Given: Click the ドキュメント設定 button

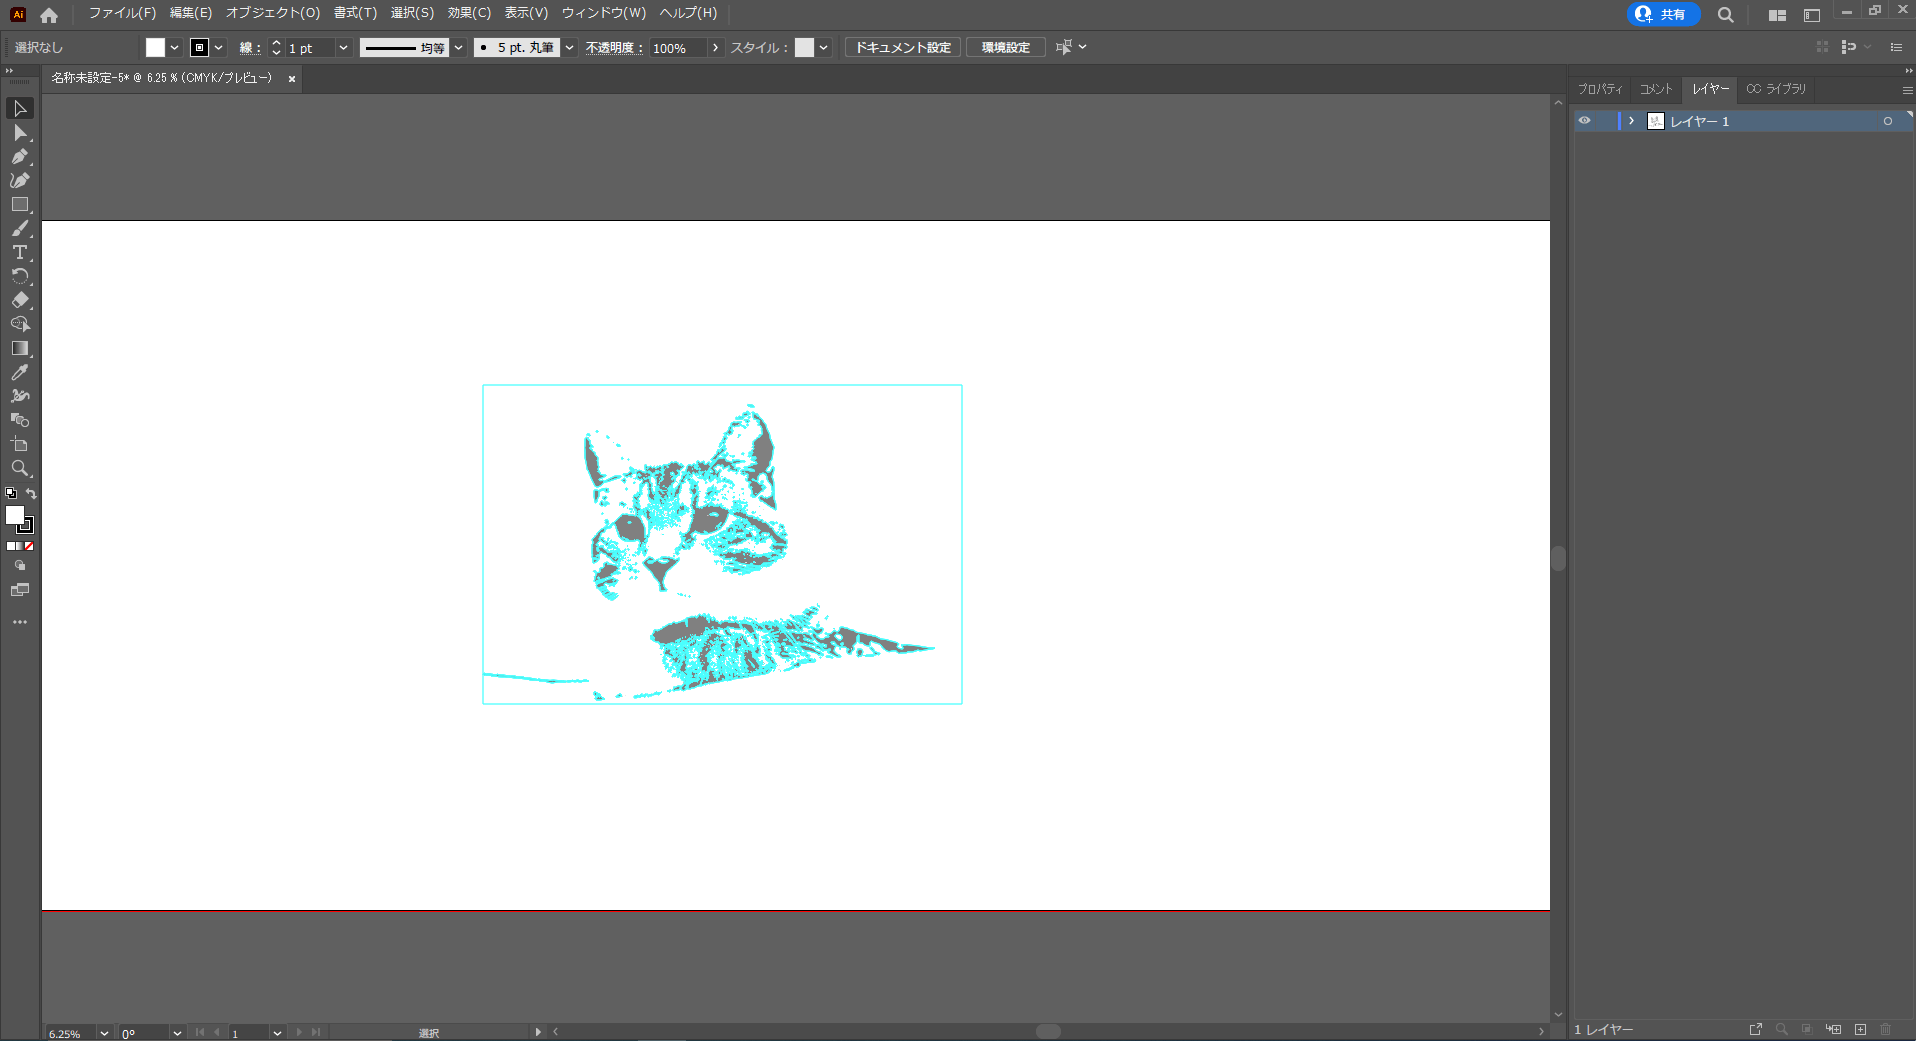Looking at the screenshot, I should click(902, 48).
